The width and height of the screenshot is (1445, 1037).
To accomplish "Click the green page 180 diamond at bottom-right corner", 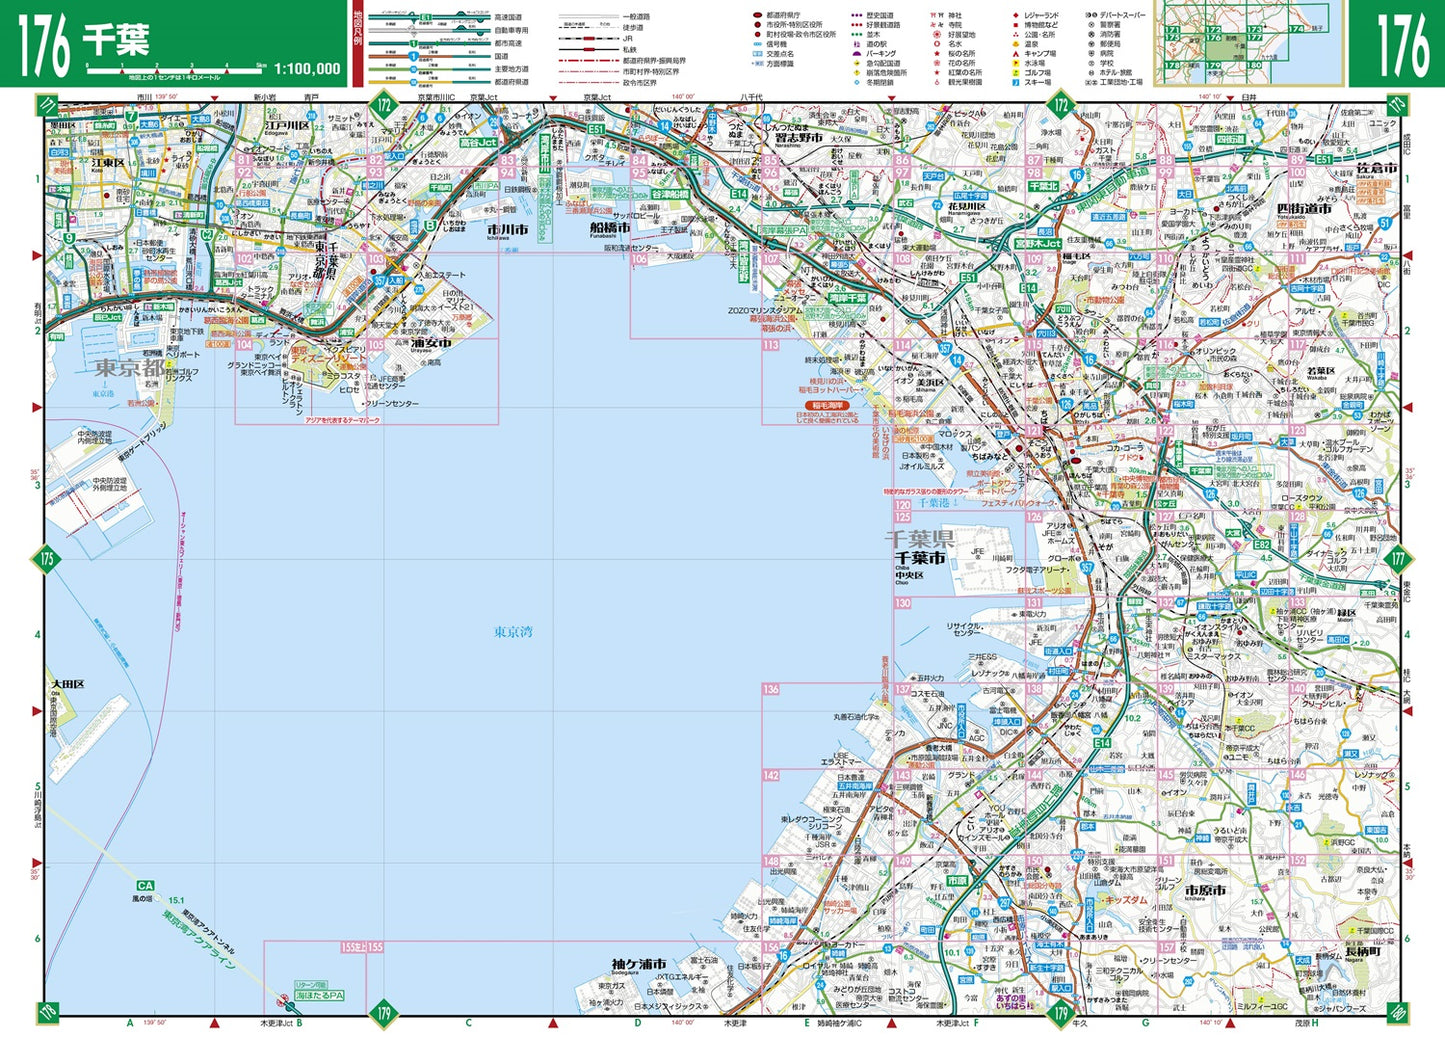I will point(1398,1012).
